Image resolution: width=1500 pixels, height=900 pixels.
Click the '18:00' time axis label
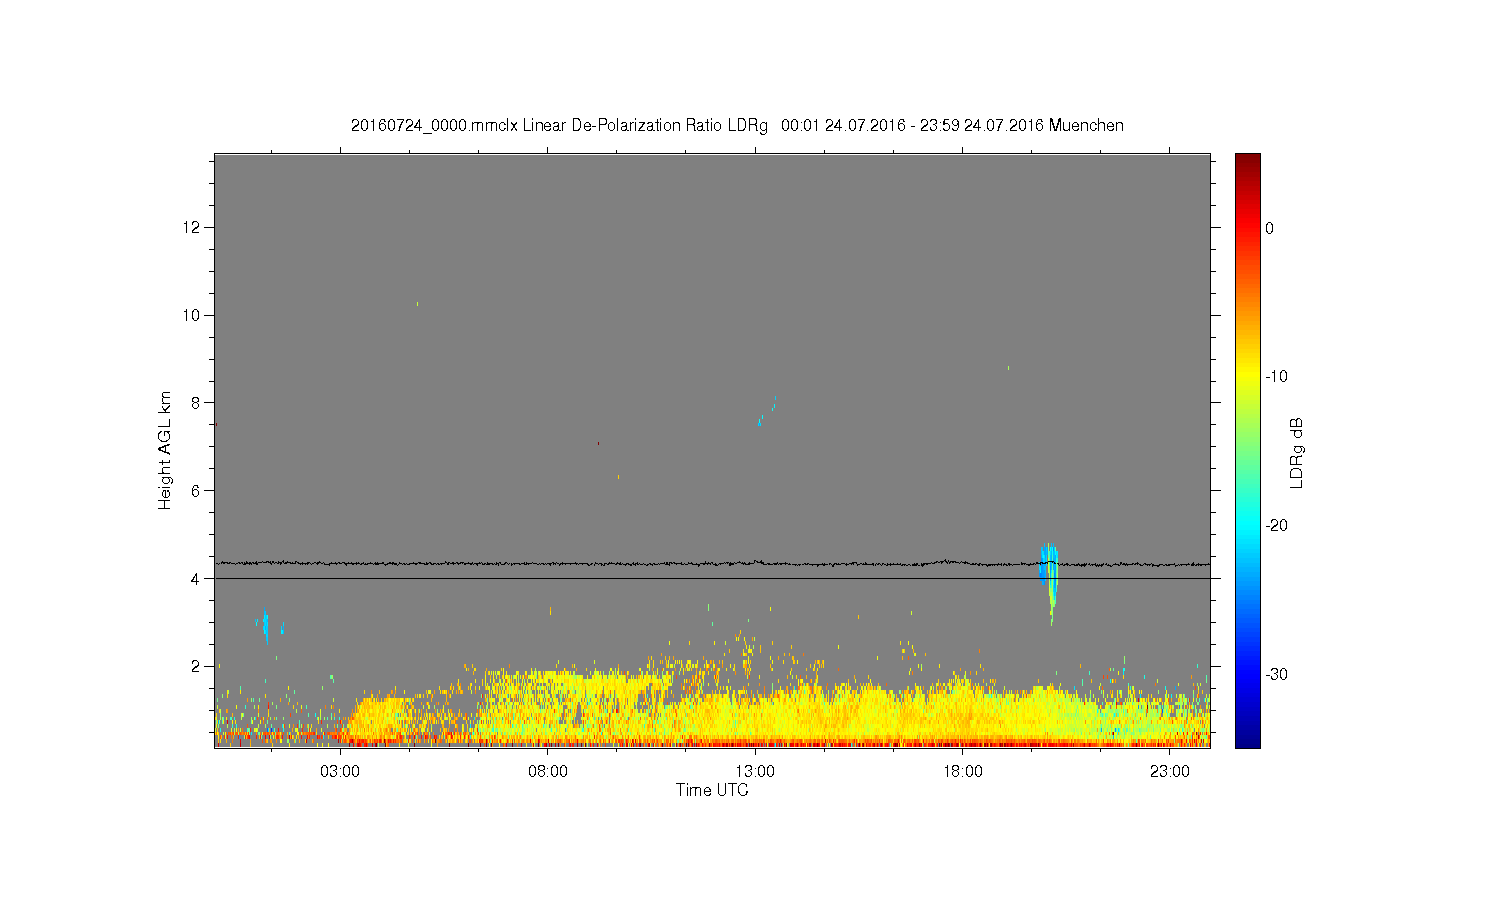pyautogui.click(x=962, y=772)
